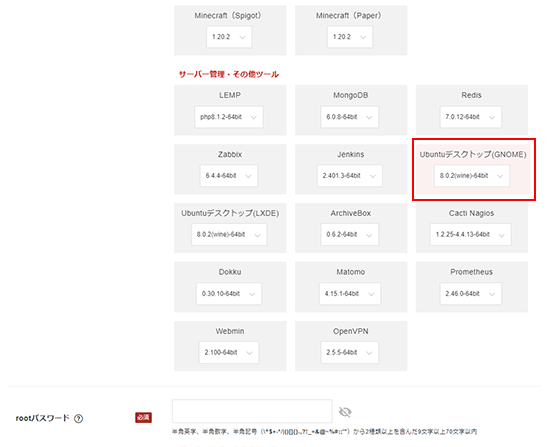
Task: Open Zabbix 6.4.4-64bit dropdown
Action: point(229,175)
